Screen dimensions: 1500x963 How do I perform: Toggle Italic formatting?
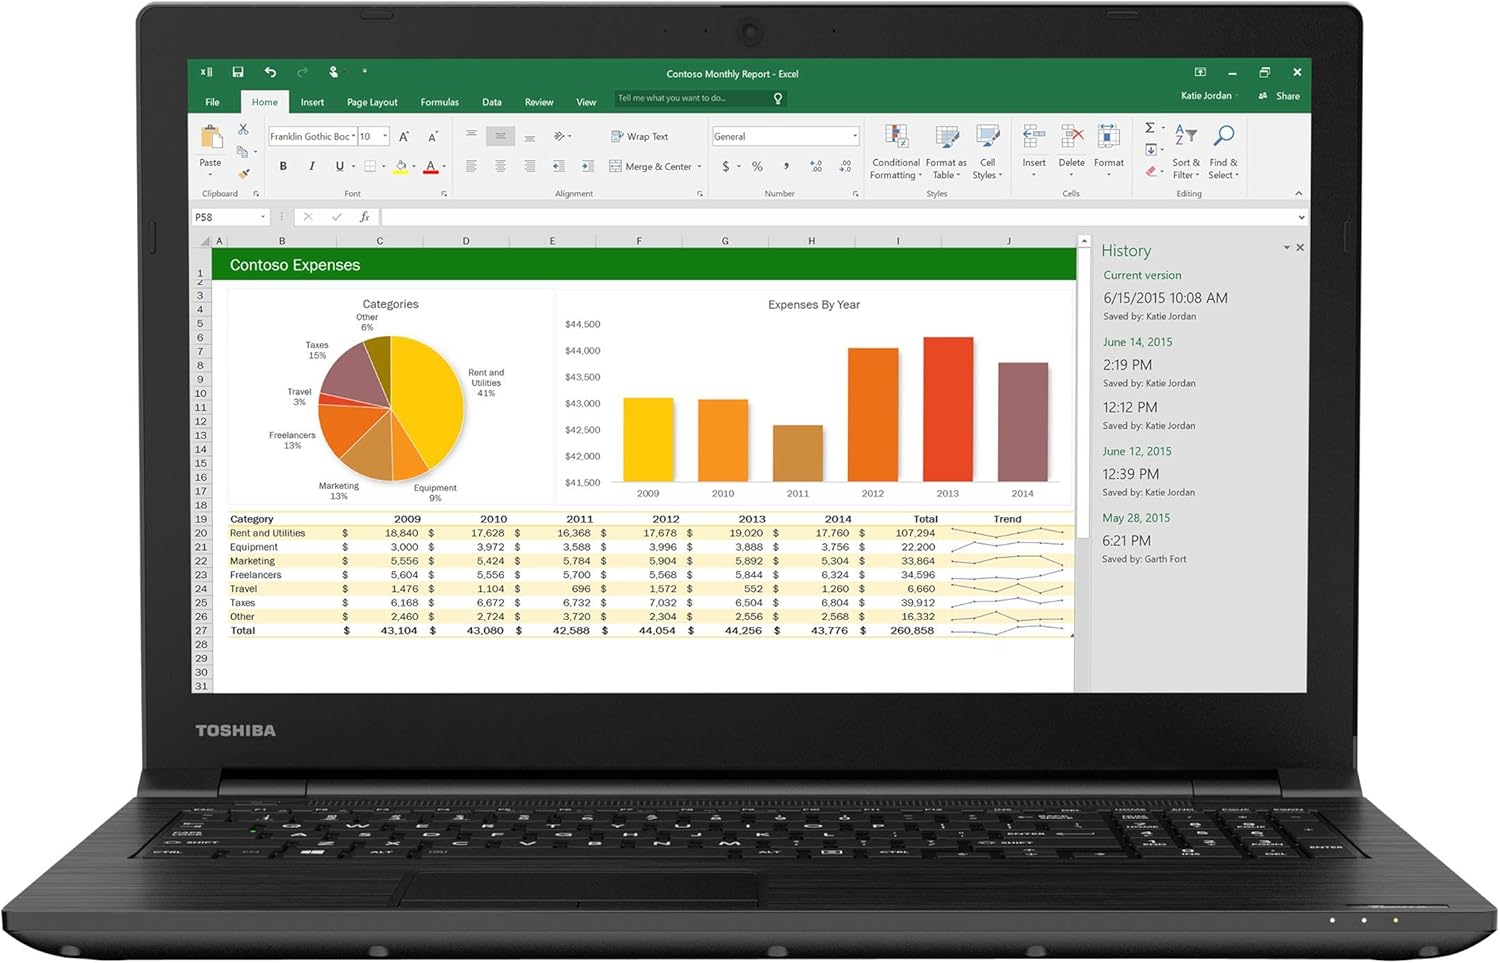[312, 166]
